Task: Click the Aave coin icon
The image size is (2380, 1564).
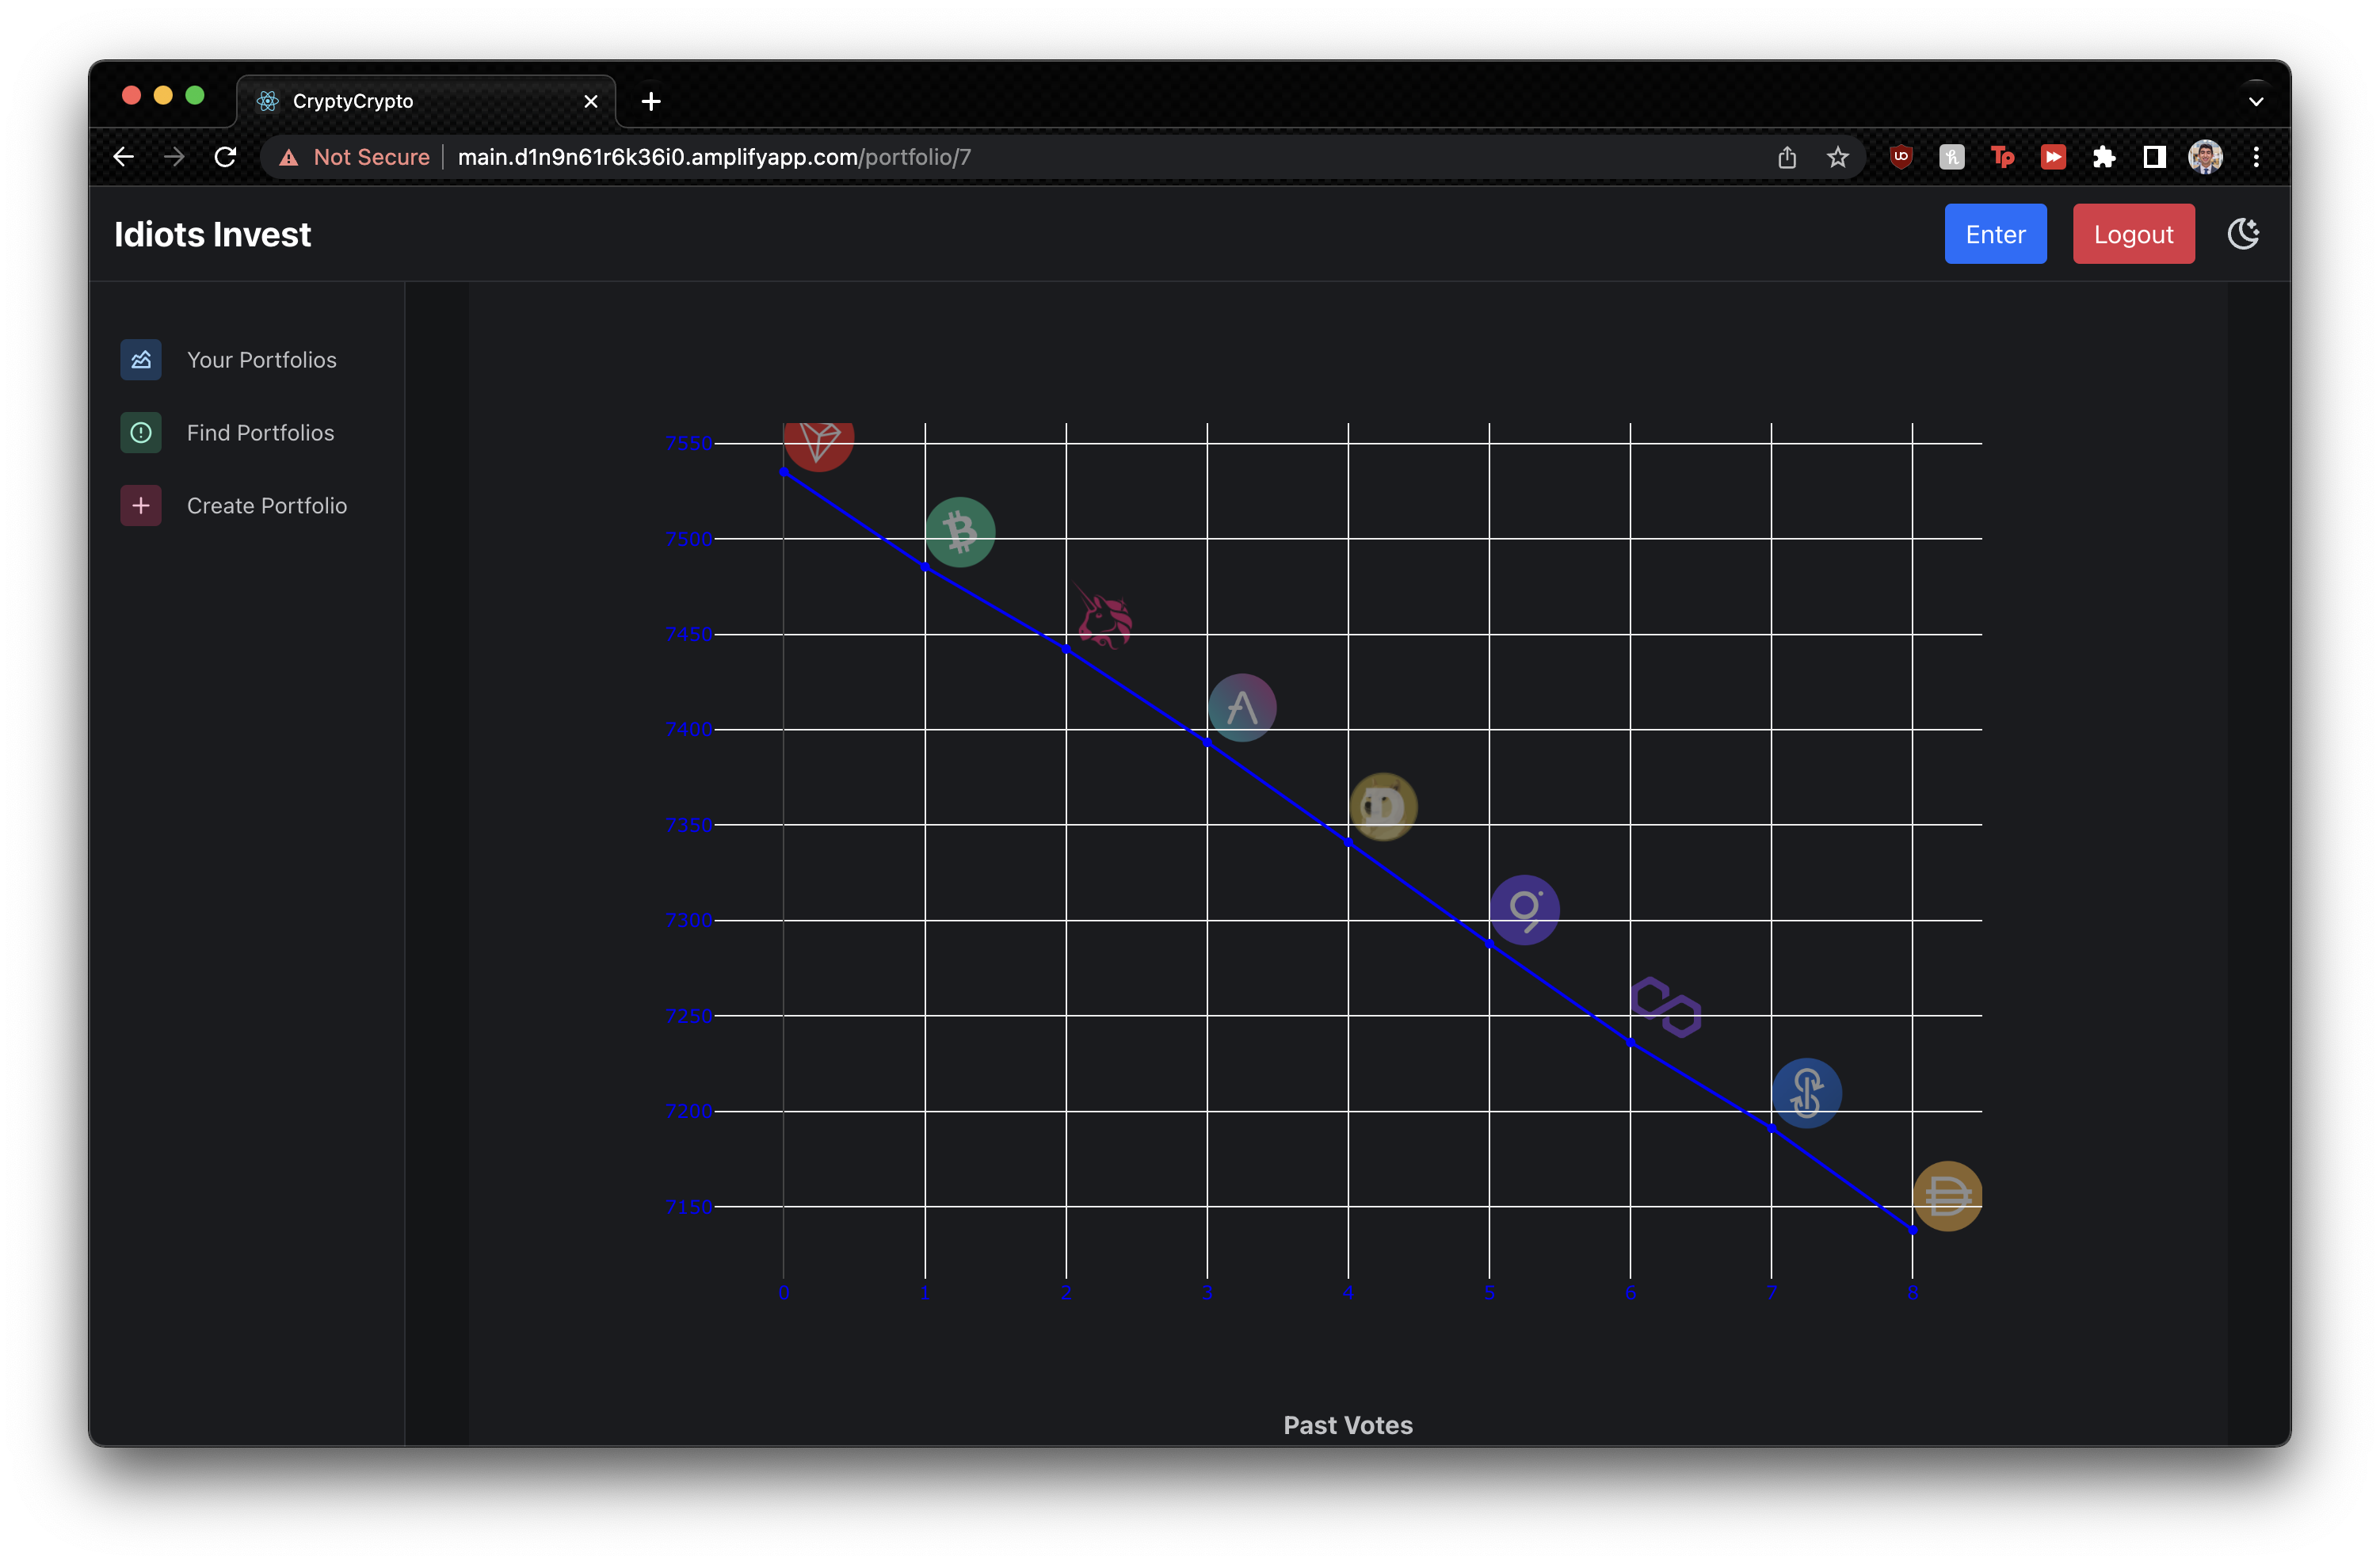Action: point(1242,708)
